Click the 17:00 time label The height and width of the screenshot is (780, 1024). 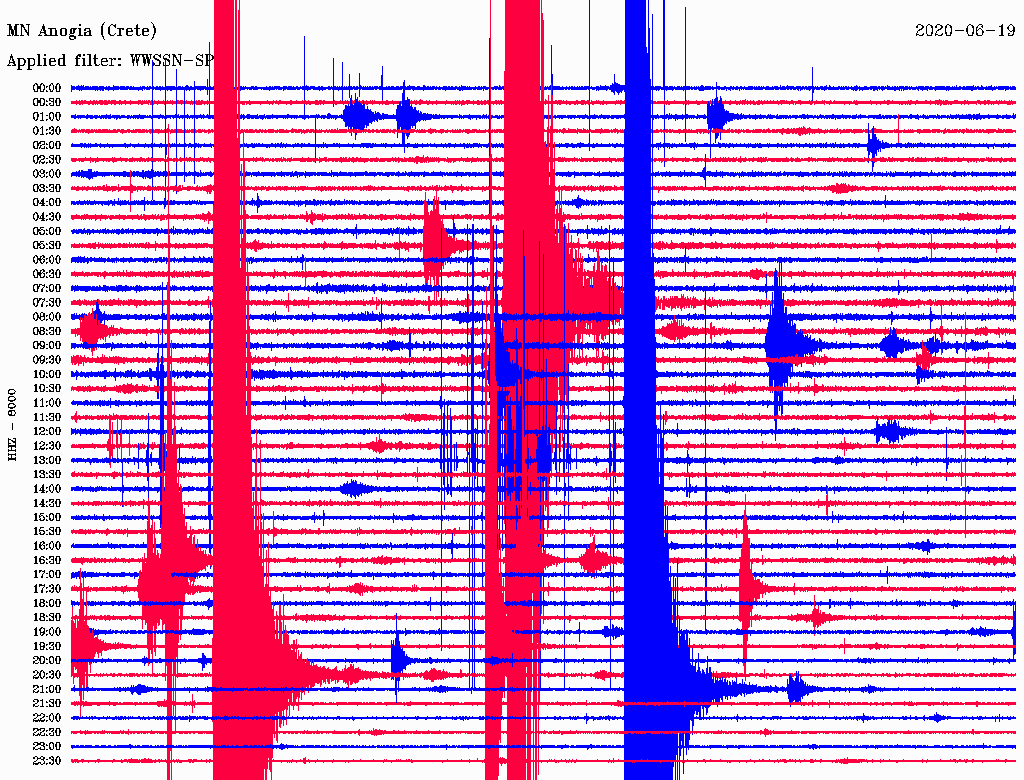point(47,574)
